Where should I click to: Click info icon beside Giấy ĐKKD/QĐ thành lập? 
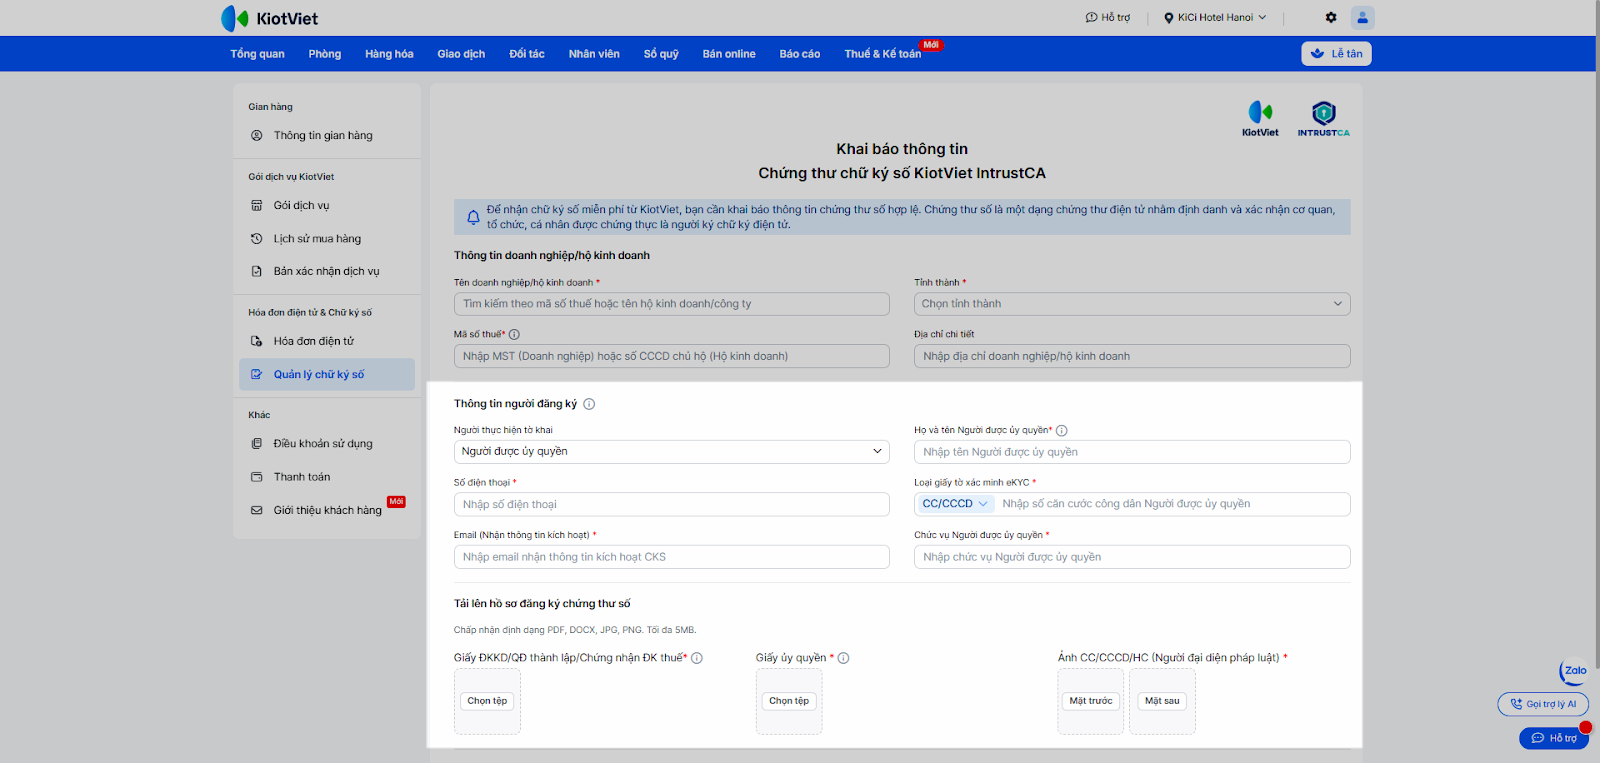tap(697, 658)
